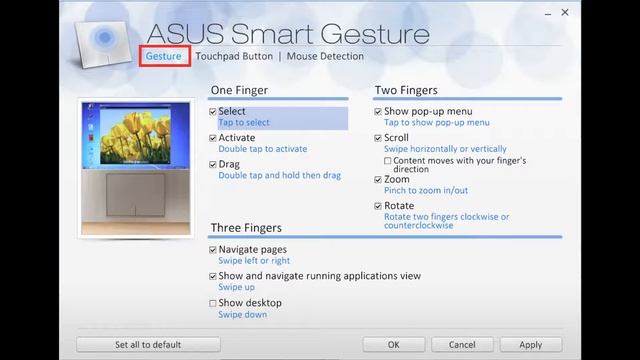
Task: Disable Show pop-up menu gesture
Action: click(x=378, y=111)
